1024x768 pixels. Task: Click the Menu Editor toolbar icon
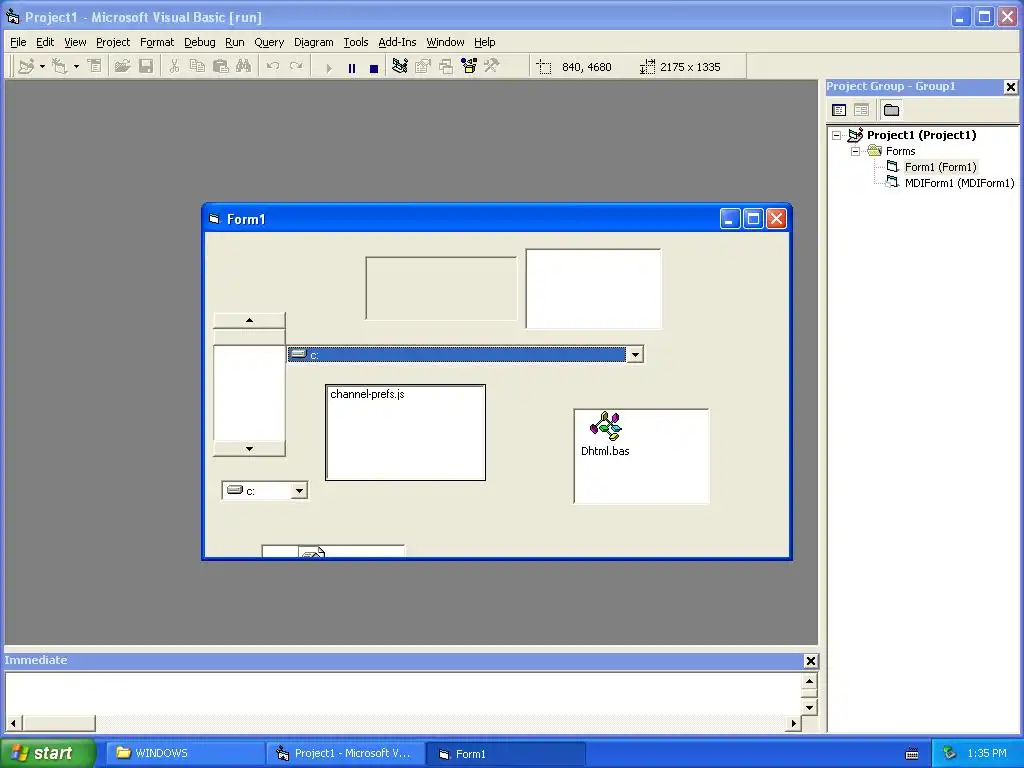95,66
